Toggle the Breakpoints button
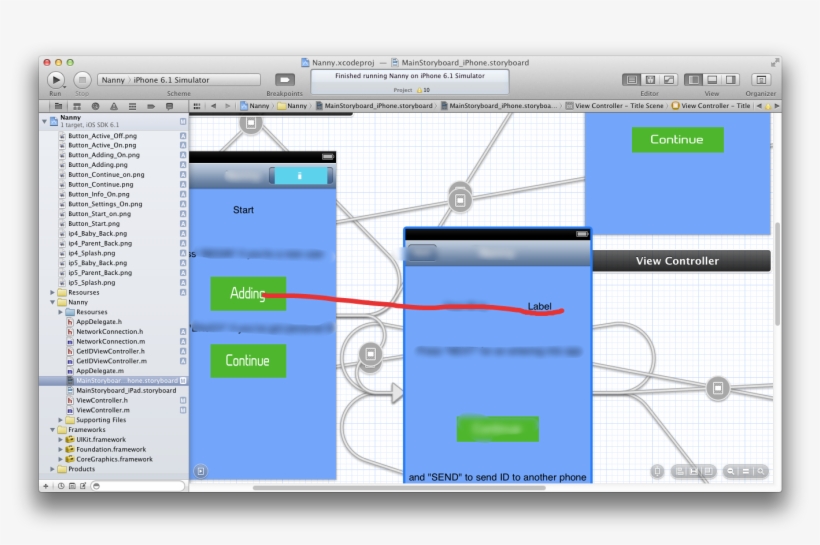This screenshot has width=820, height=545. [285, 80]
